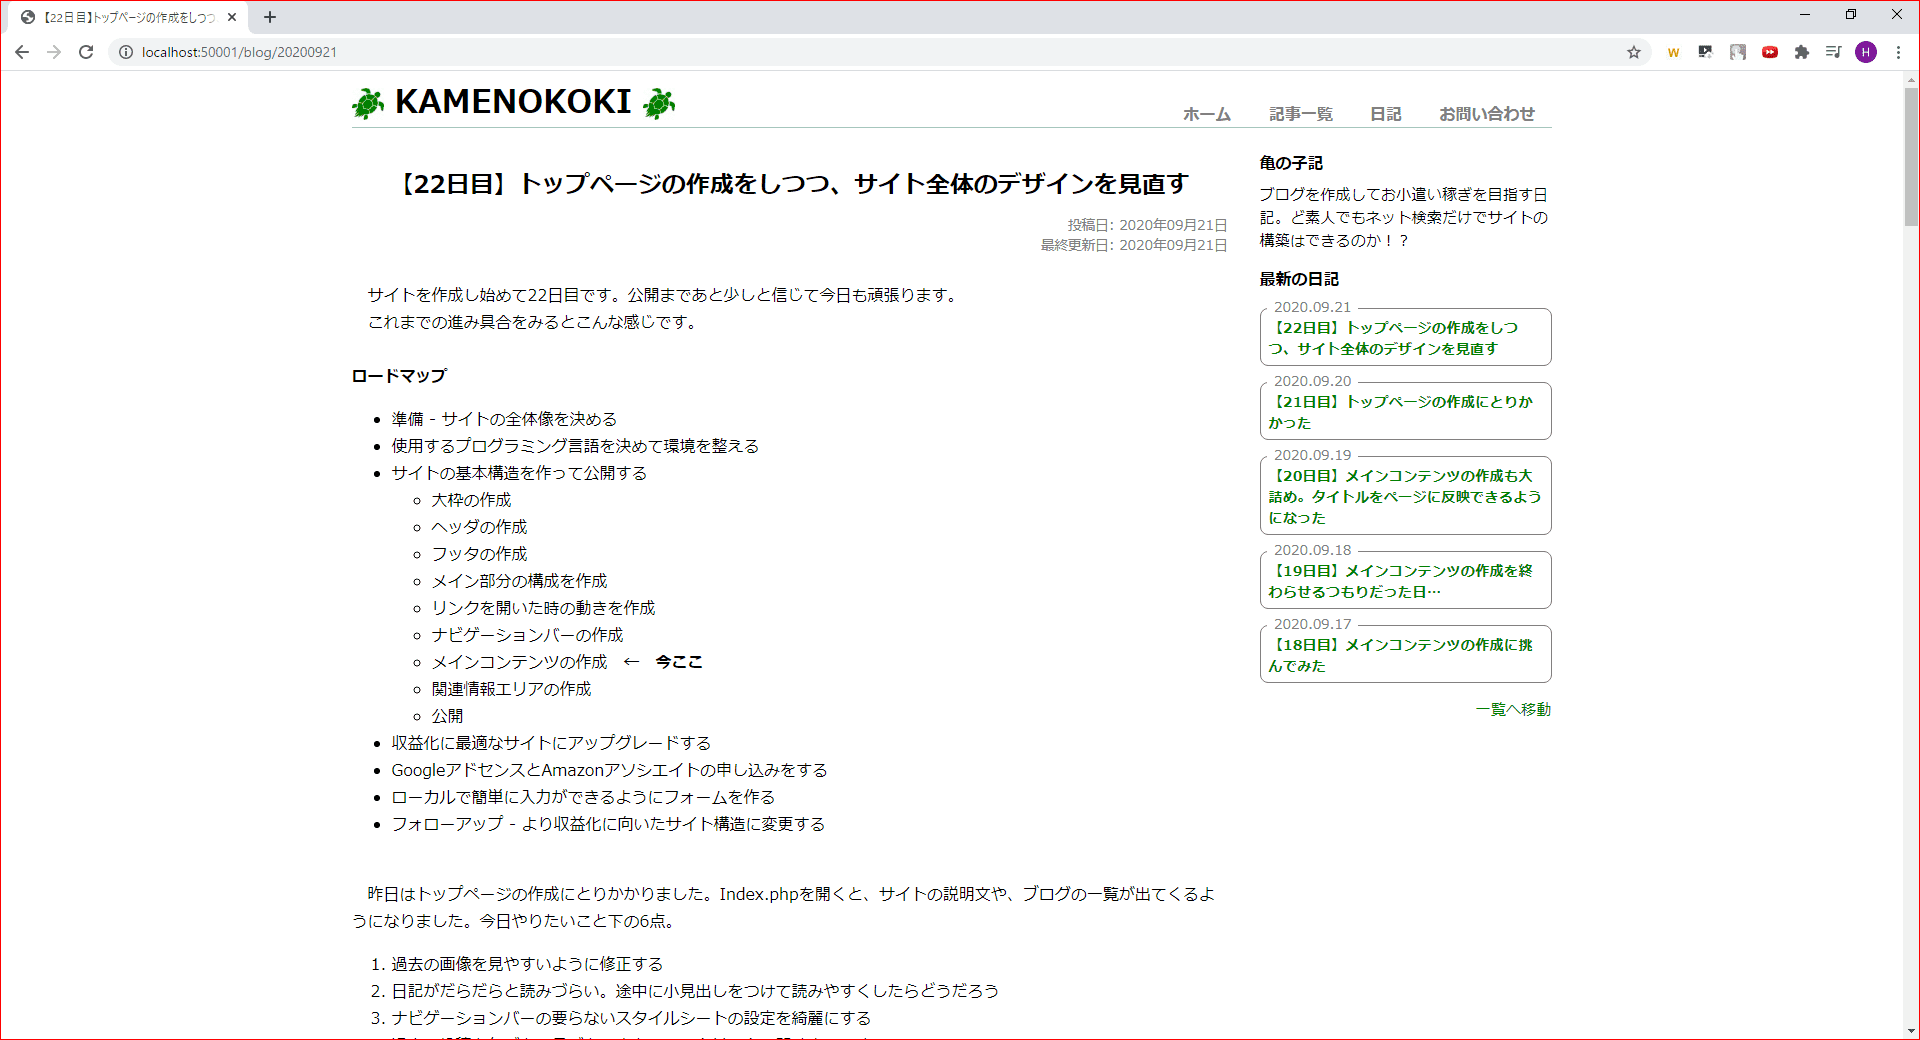The width and height of the screenshot is (1920, 1040).
Task: Click the video downloader extension icon
Action: [x=1705, y=52]
